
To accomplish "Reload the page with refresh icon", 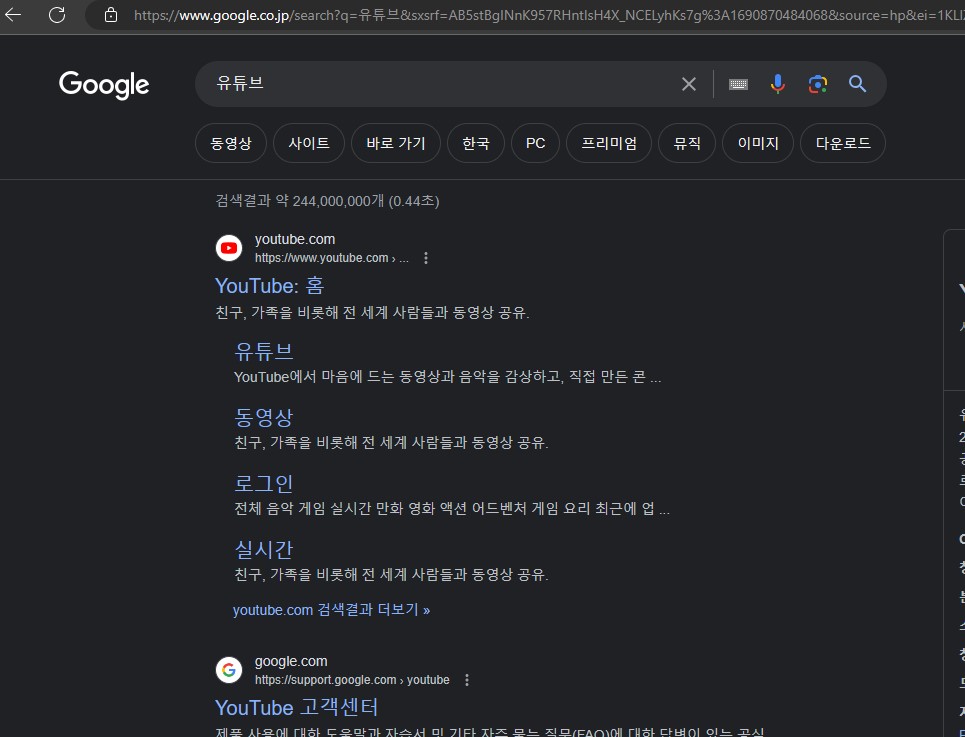I will (x=57, y=15).
